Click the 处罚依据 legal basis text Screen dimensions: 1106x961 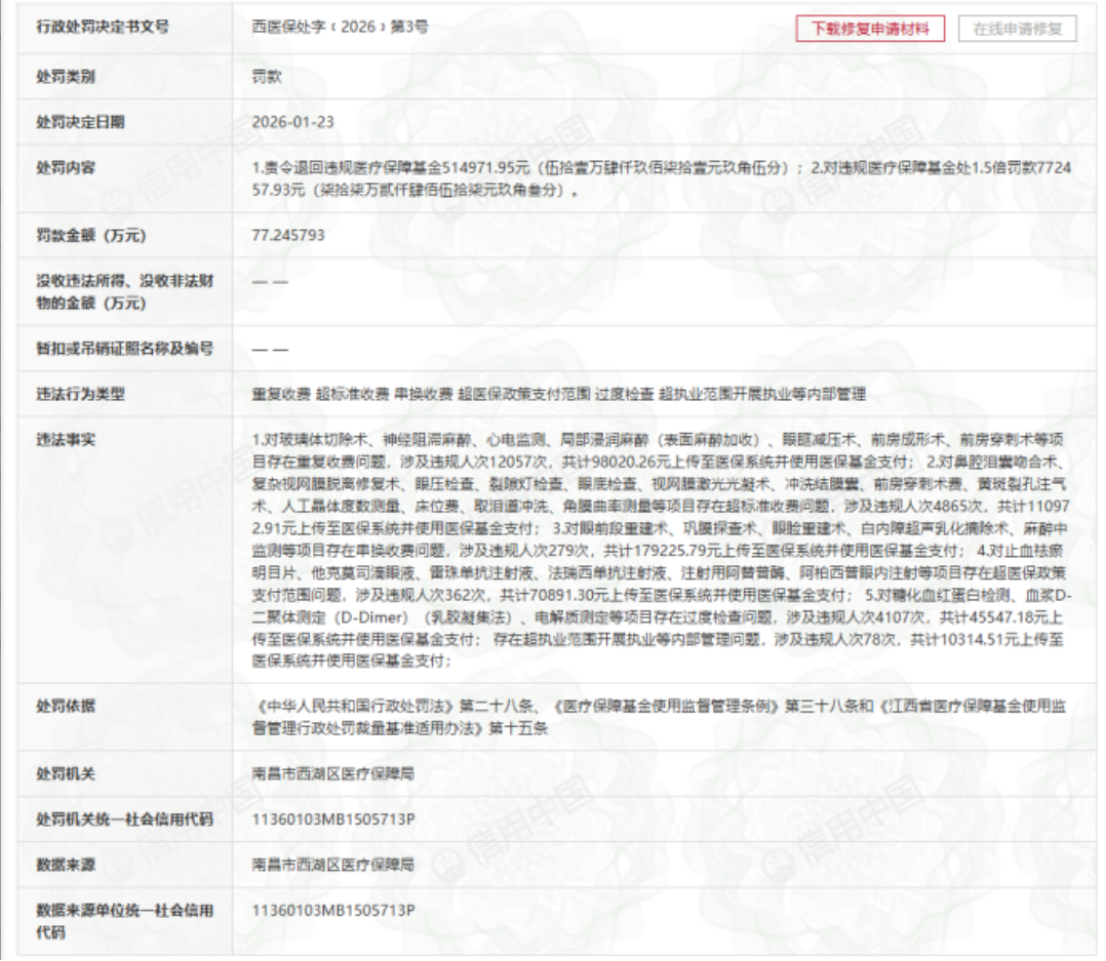pyautogui.click(x=659, y=717)
